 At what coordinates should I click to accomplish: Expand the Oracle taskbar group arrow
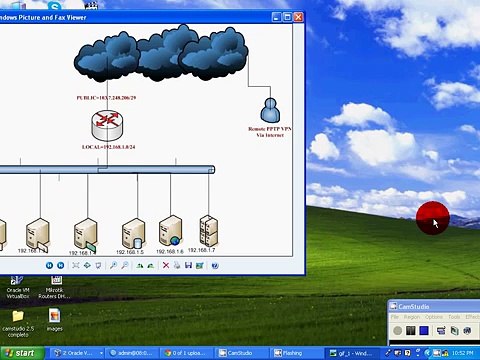[101, 353]
